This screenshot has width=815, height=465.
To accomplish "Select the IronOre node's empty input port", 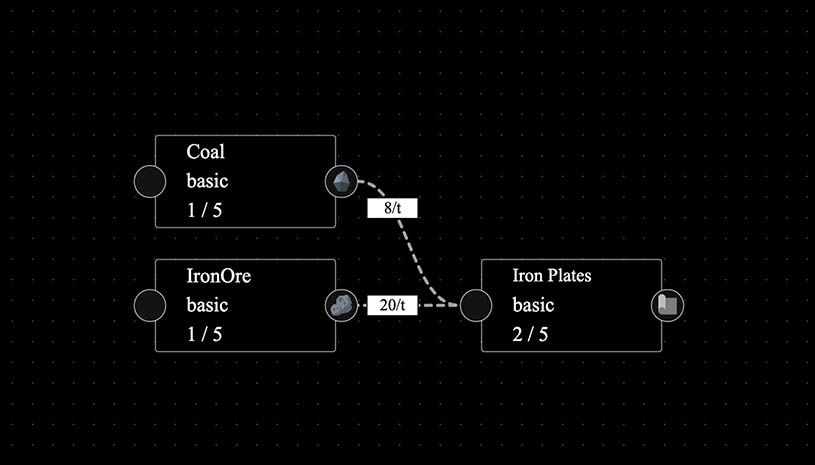I will (150, 305).
